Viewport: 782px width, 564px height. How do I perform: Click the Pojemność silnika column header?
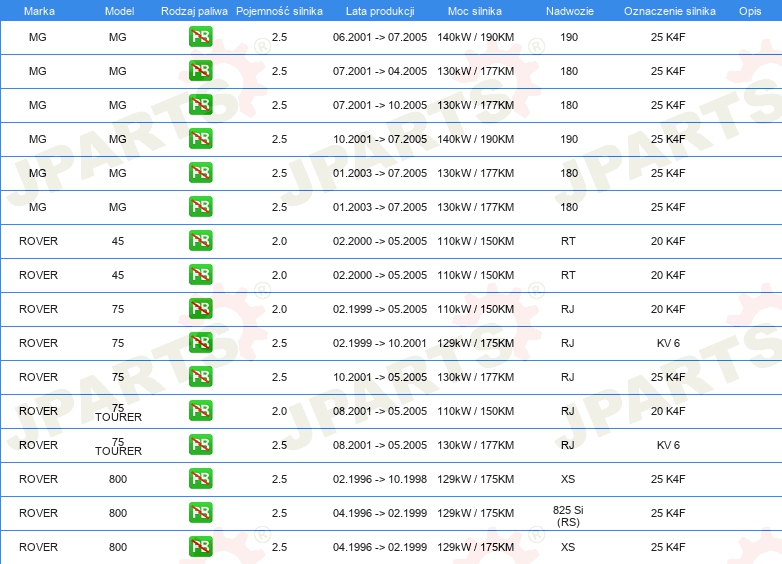point(279,10)
